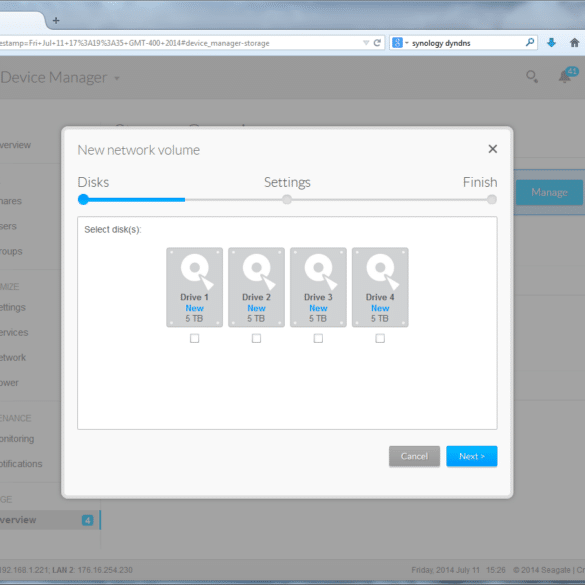Jump to the Disks step marker
585x585 pixels.
[84, 200]
